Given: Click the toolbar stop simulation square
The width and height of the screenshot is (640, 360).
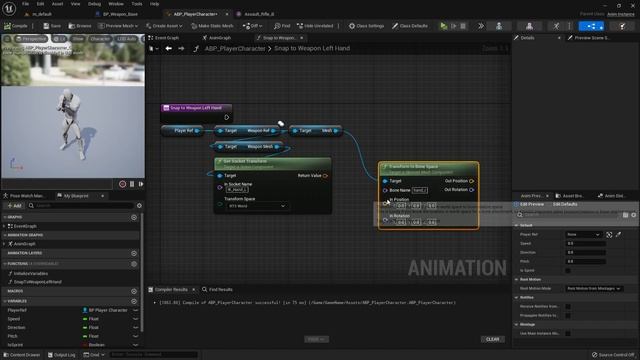Looking at the screenshot, I should click(x=463, y=26).
